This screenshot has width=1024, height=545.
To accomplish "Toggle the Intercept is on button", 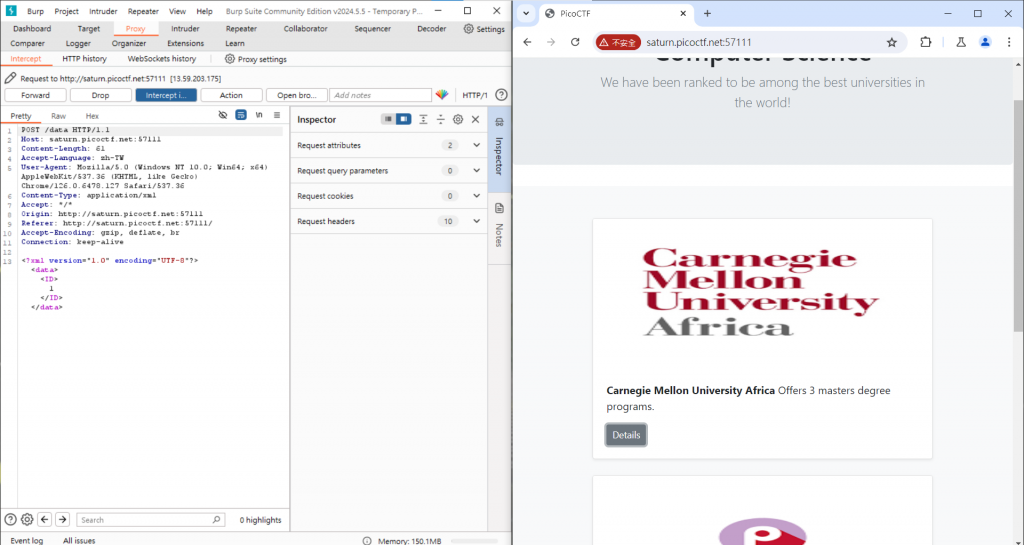I will (x=166, y=95).
